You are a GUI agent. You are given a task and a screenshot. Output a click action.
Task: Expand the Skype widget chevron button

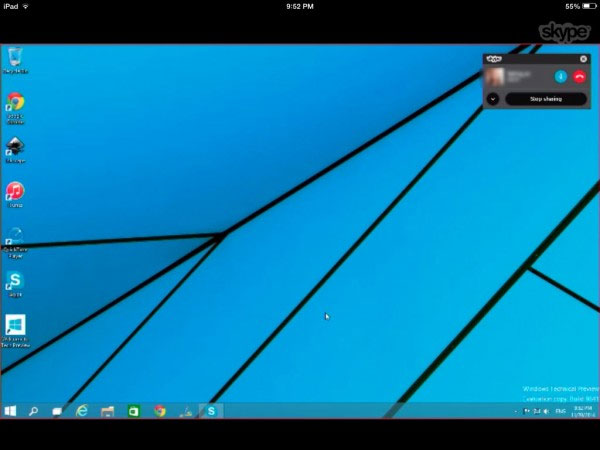point(493,99)
